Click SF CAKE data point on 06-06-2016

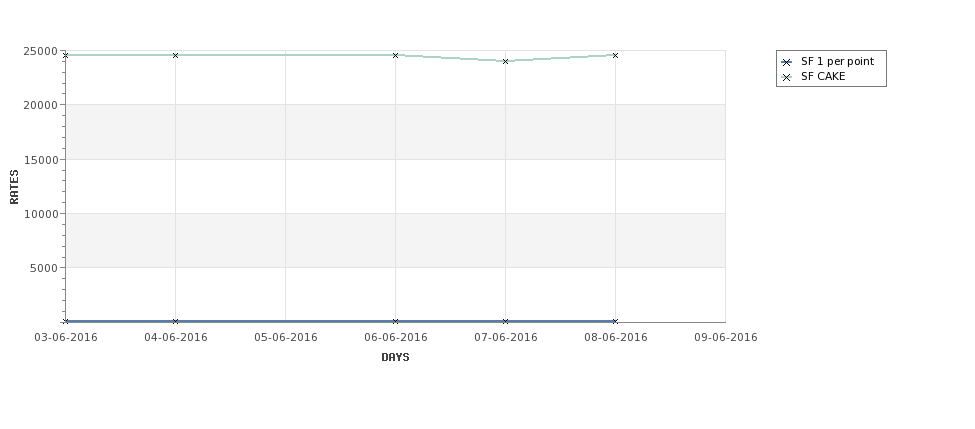pos(395,55)
